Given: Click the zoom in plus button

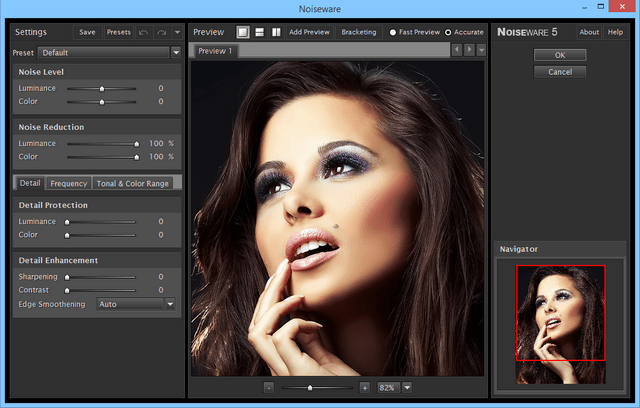Looking at the screenshot, I should point(364,387).
